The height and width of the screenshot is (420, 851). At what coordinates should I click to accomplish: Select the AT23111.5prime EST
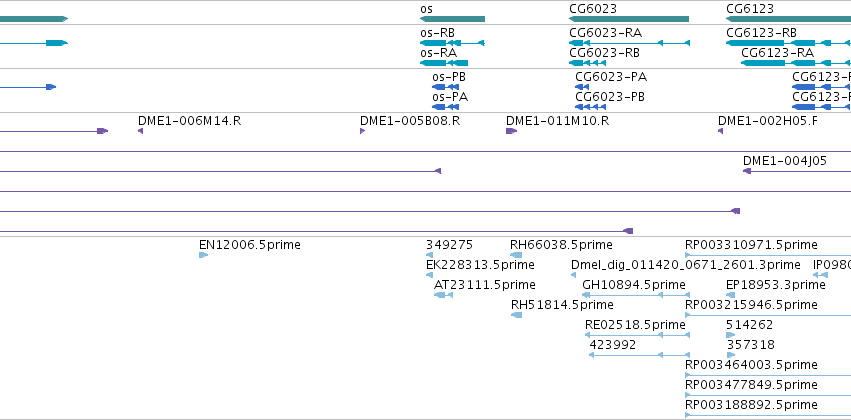click(443, 295)
